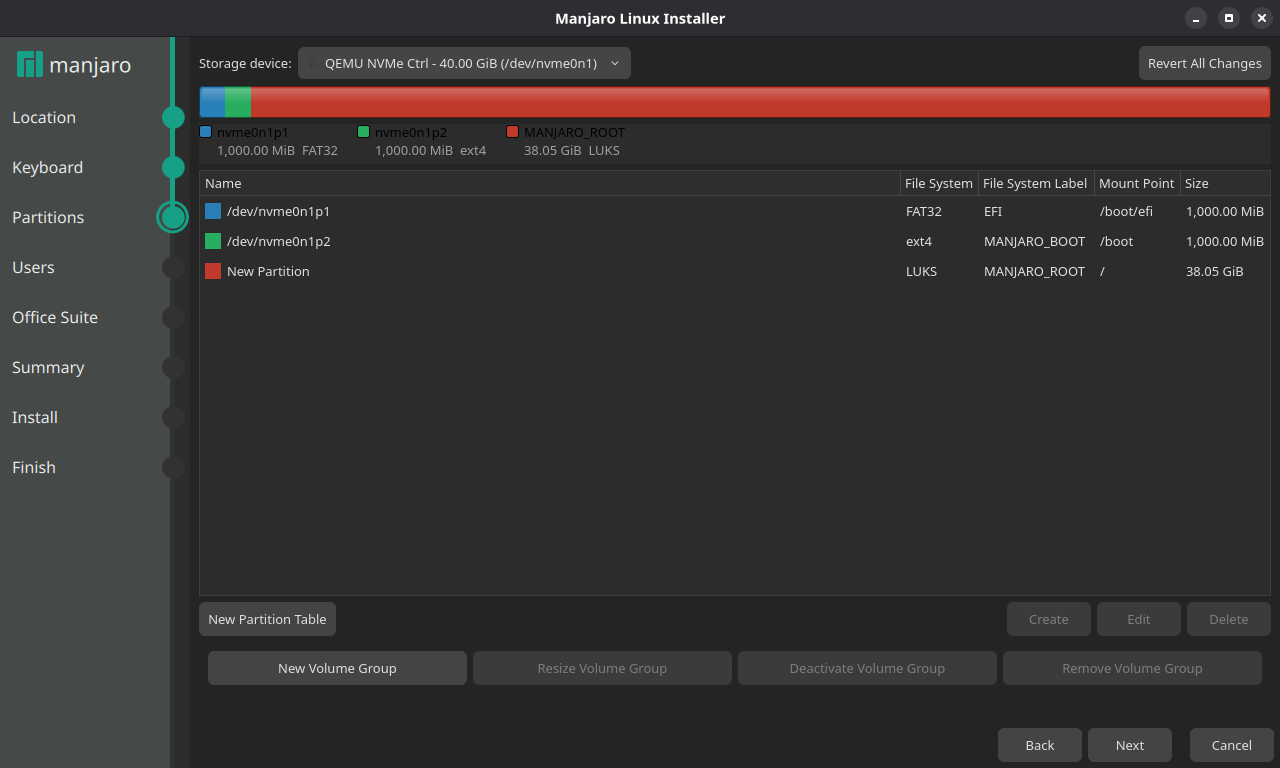
Task: Sort table by File System column header
Action: (x=939, y=183)
